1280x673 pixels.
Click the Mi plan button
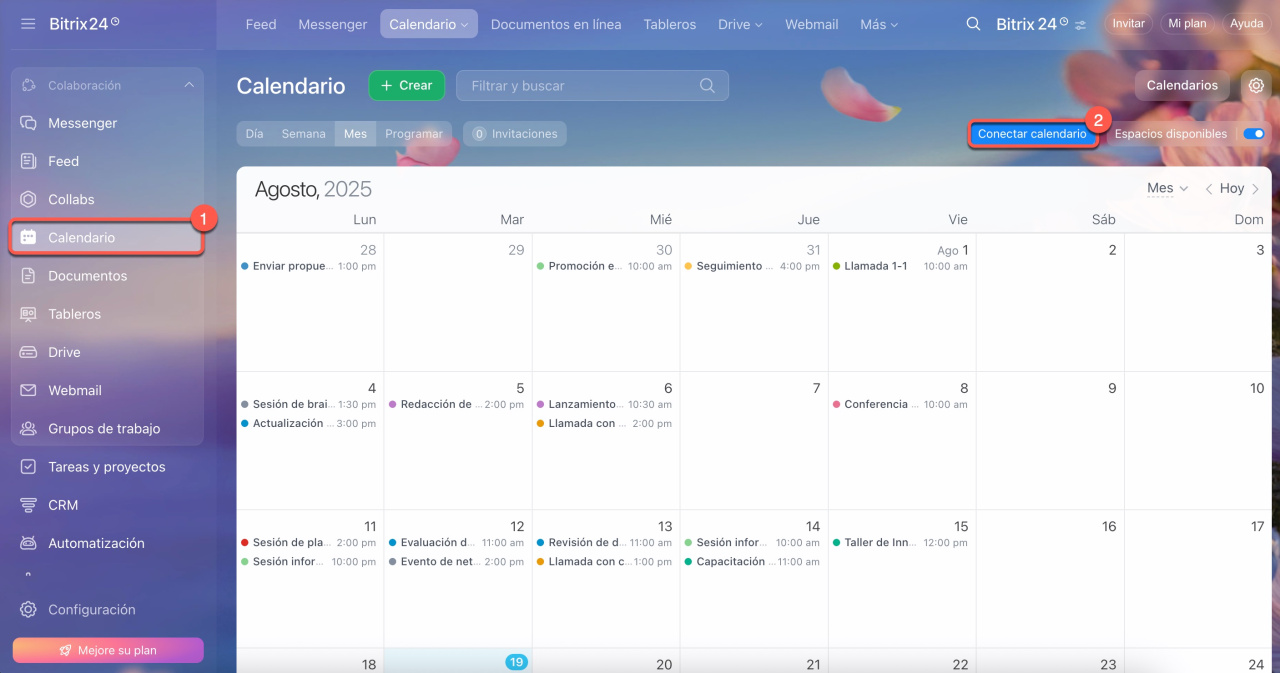[1188, 24]
